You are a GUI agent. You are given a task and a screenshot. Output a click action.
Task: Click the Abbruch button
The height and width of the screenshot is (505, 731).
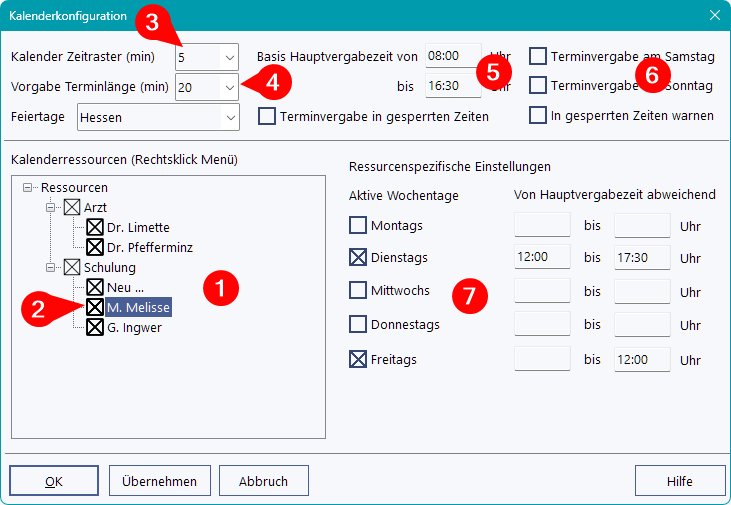263,481
